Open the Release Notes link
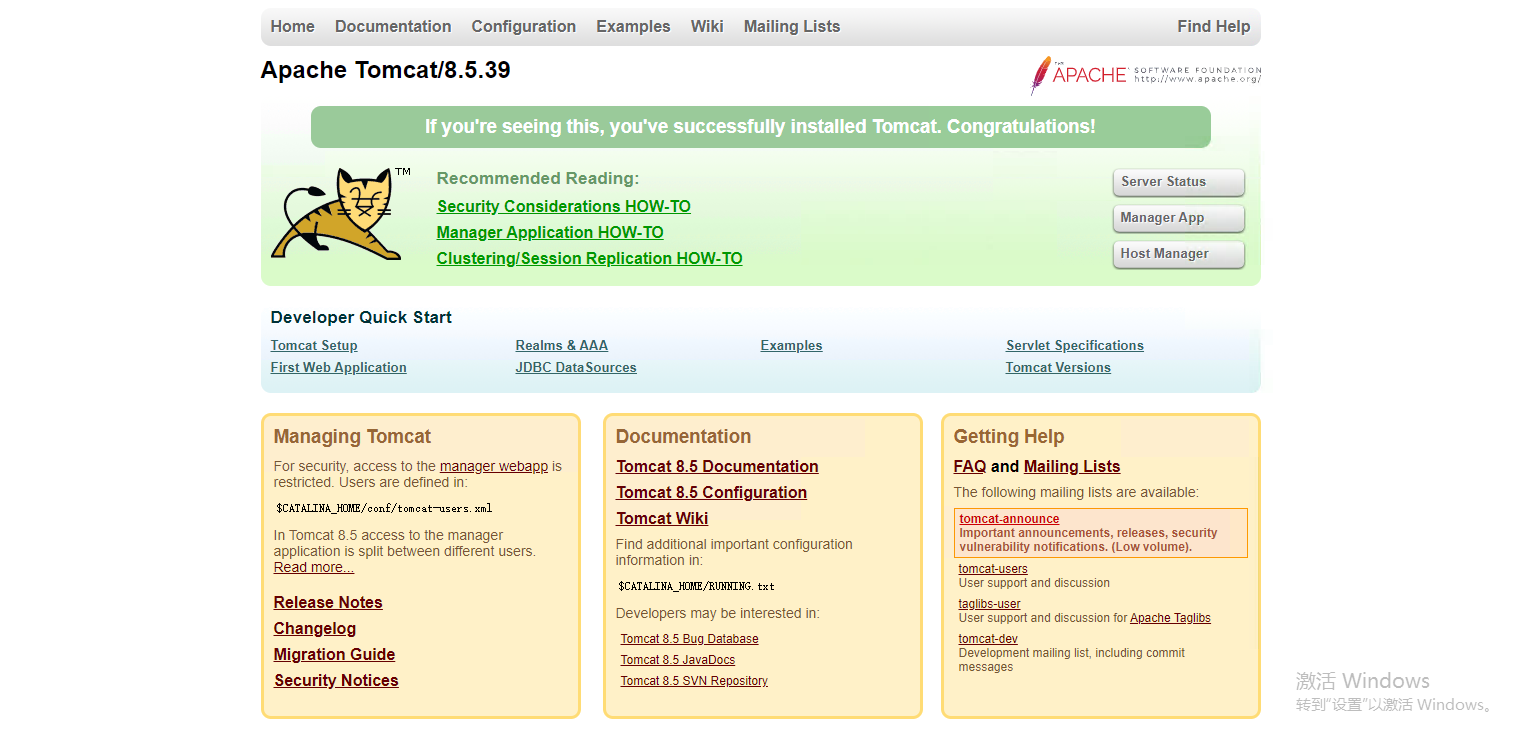The width and height of the screenshot is (1536, 732). pos(328,603)
